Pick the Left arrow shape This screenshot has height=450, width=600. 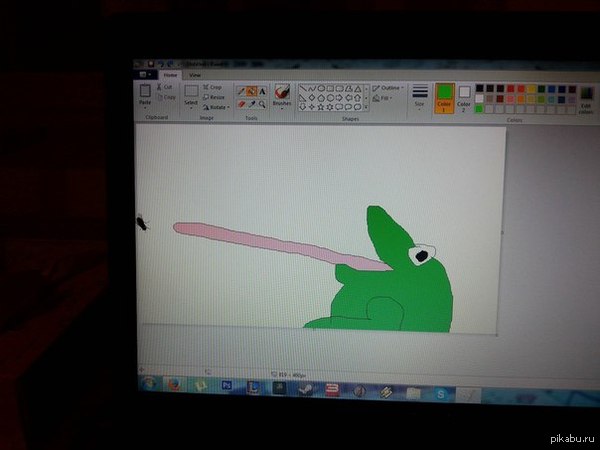pos(349,98)
